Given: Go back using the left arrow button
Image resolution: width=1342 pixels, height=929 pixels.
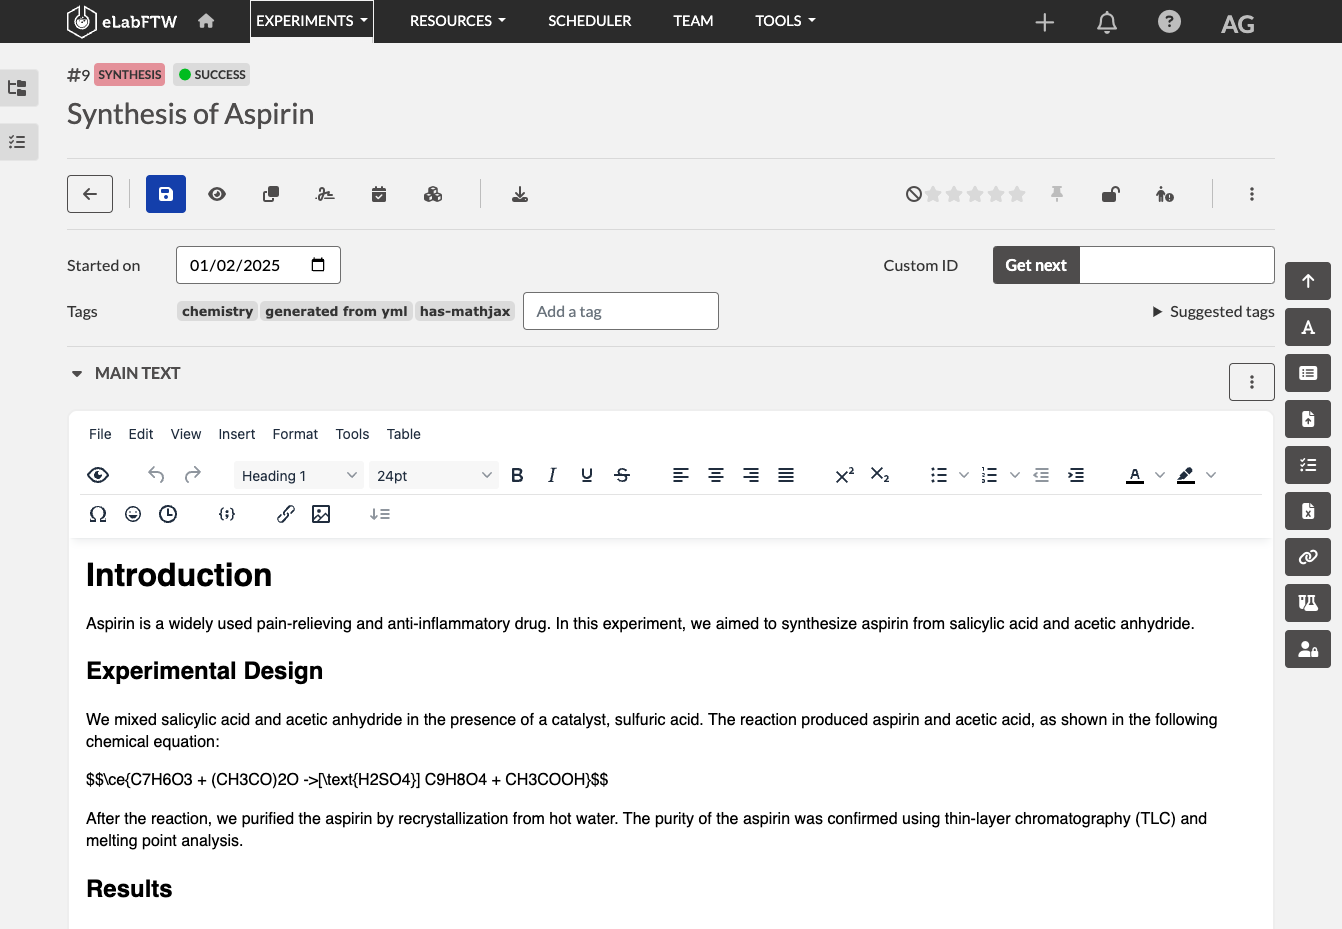Looking at the screenshot, I should [90, 194].
